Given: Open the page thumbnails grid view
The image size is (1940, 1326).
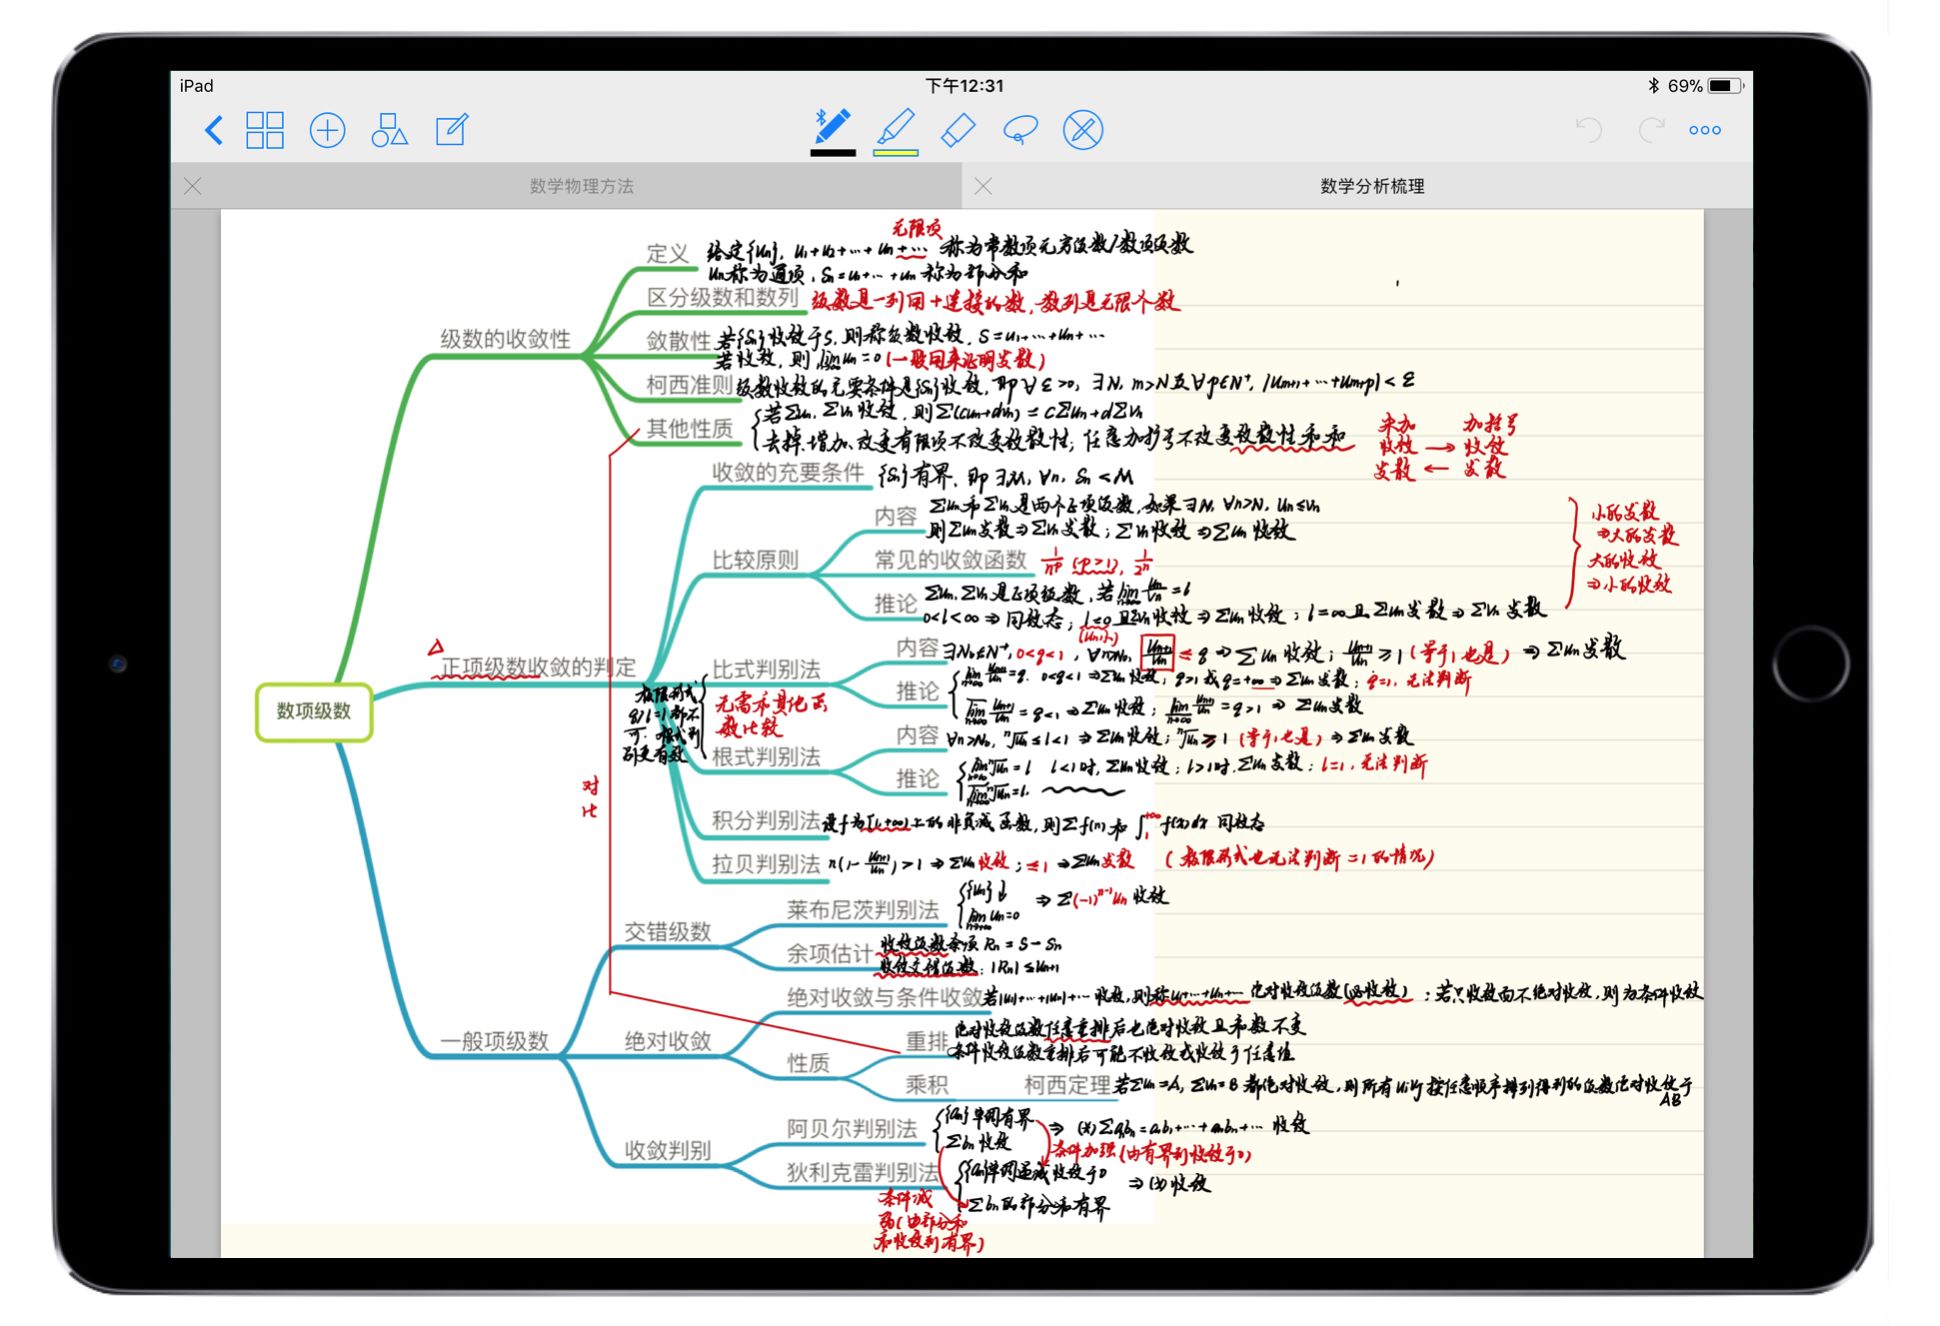Looking at the screenshot, I should 265,130.
